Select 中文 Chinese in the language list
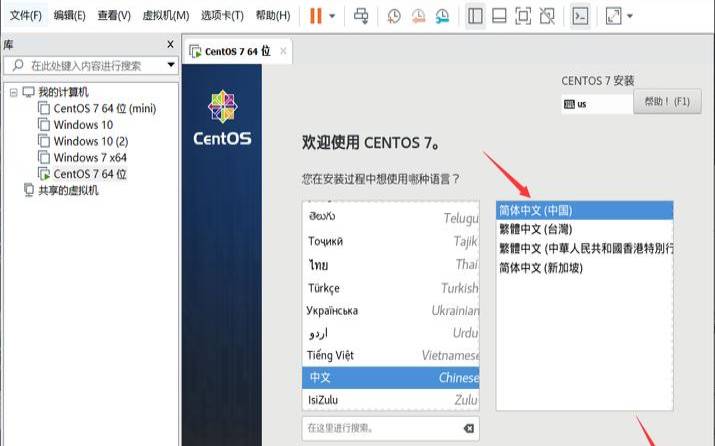Viewport: 715px width, 446px height. pos(390,378)
